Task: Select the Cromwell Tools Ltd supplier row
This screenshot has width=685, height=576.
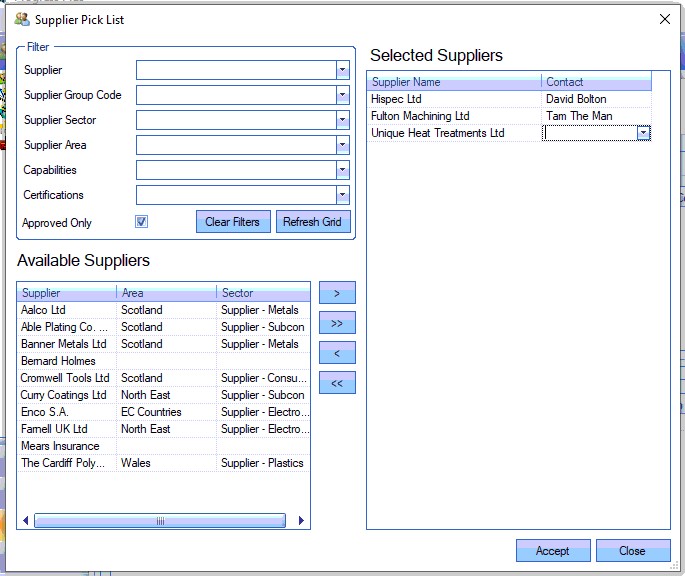Action: click(163, 378)
